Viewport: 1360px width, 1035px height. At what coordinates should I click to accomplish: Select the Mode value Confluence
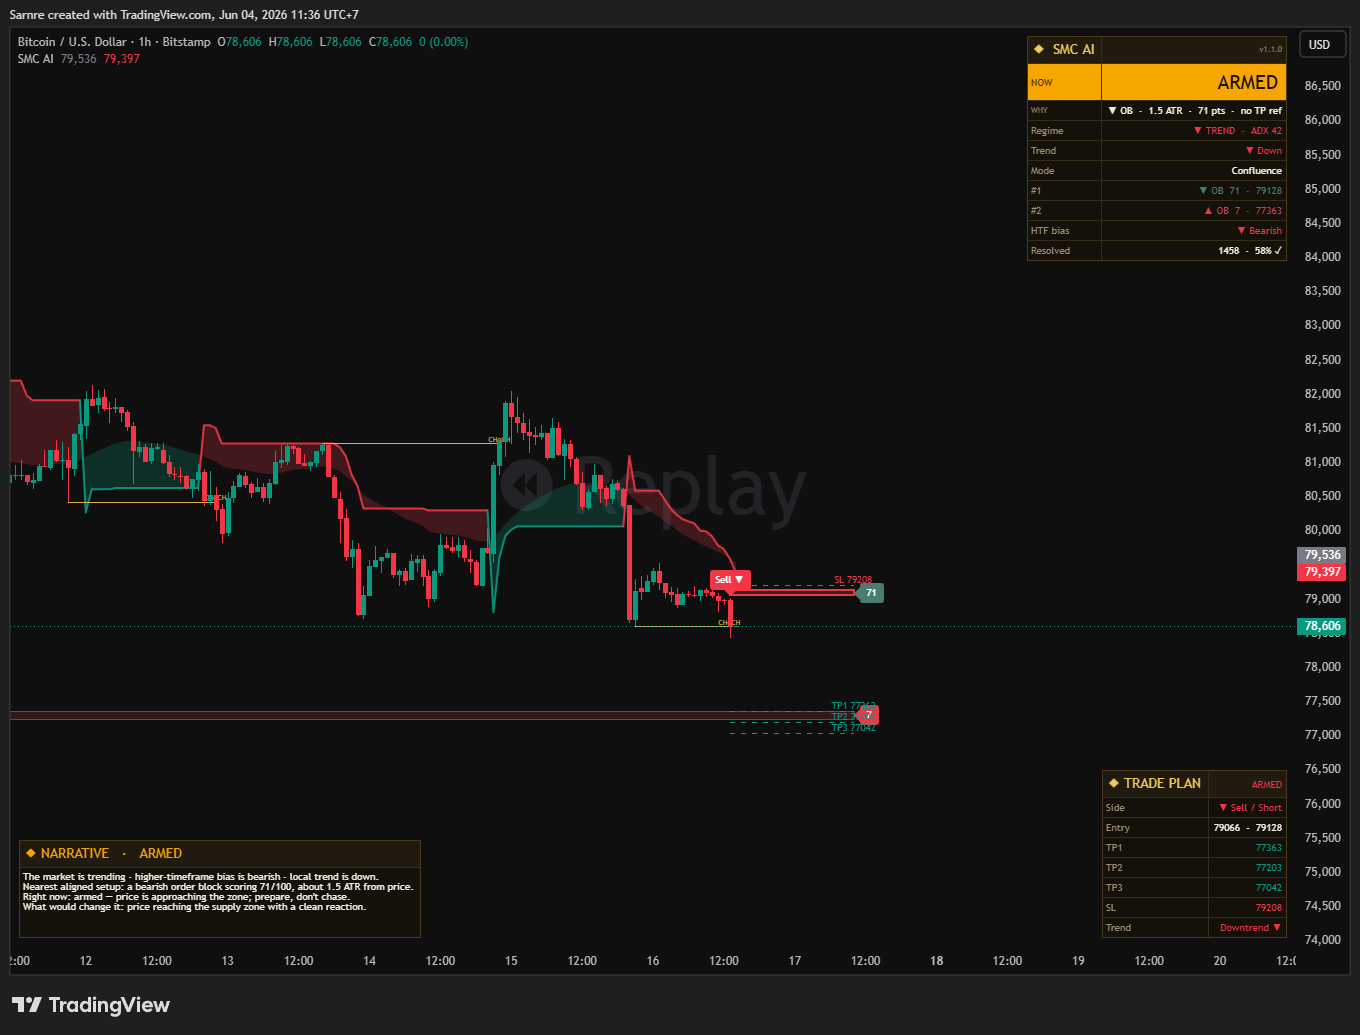click(1256, 171)
